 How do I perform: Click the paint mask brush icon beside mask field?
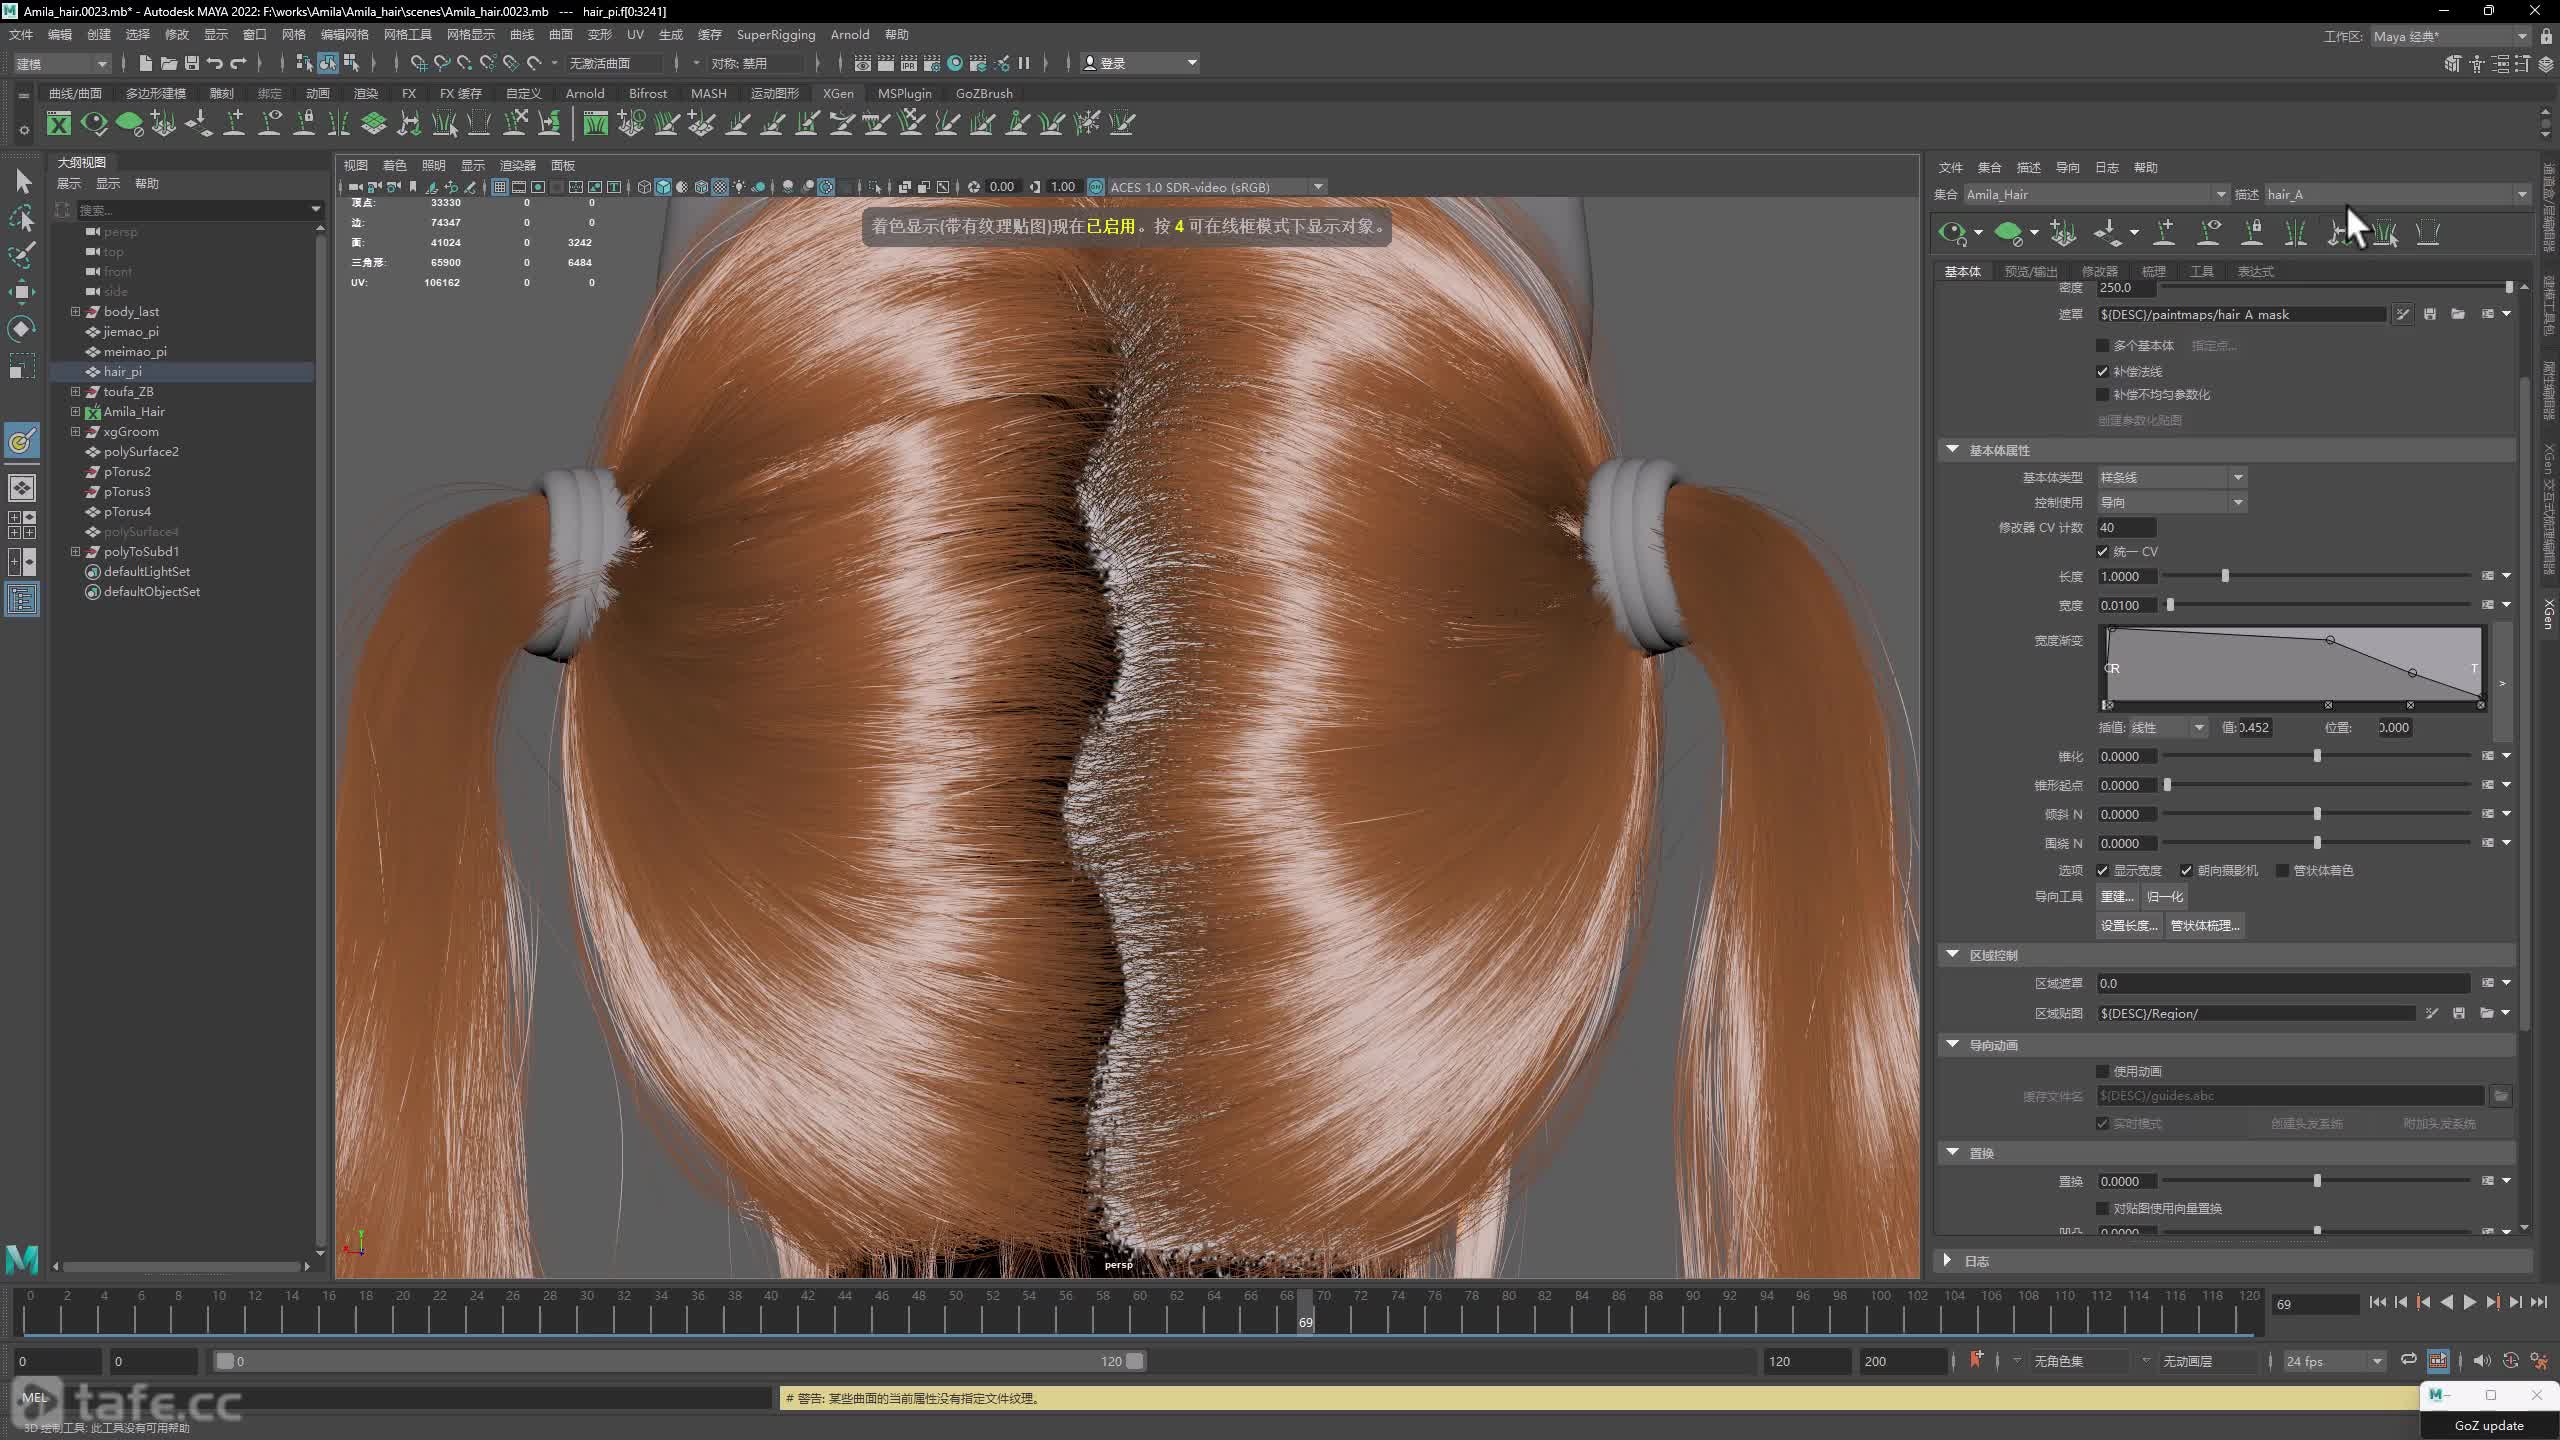(x=2402, y=314)
